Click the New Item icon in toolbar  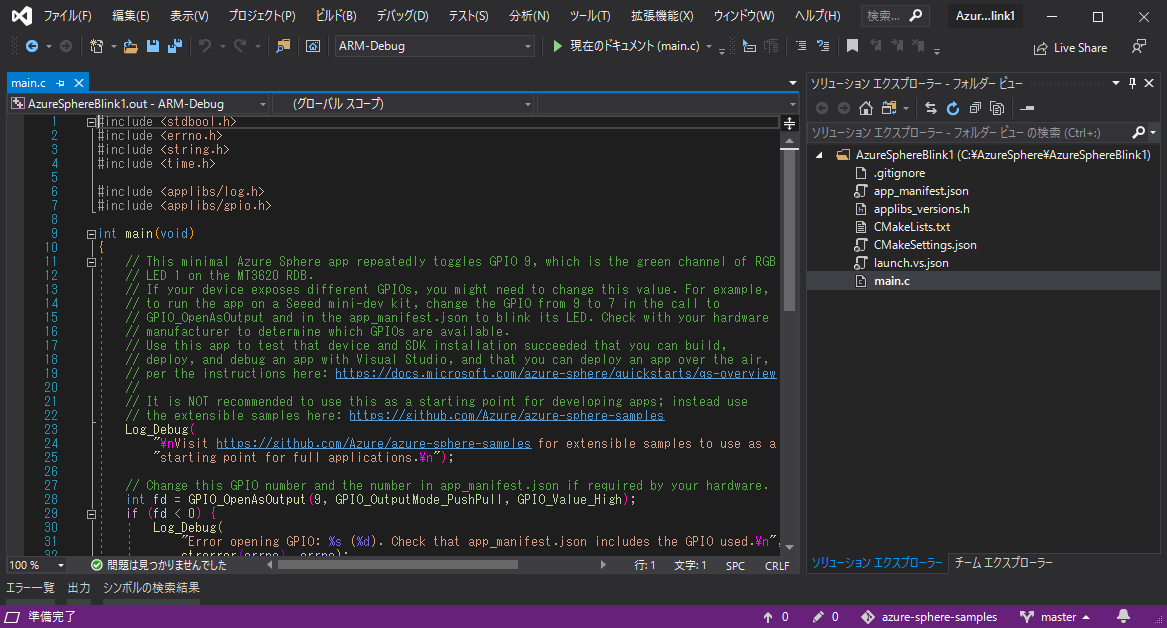coord(96,46)
